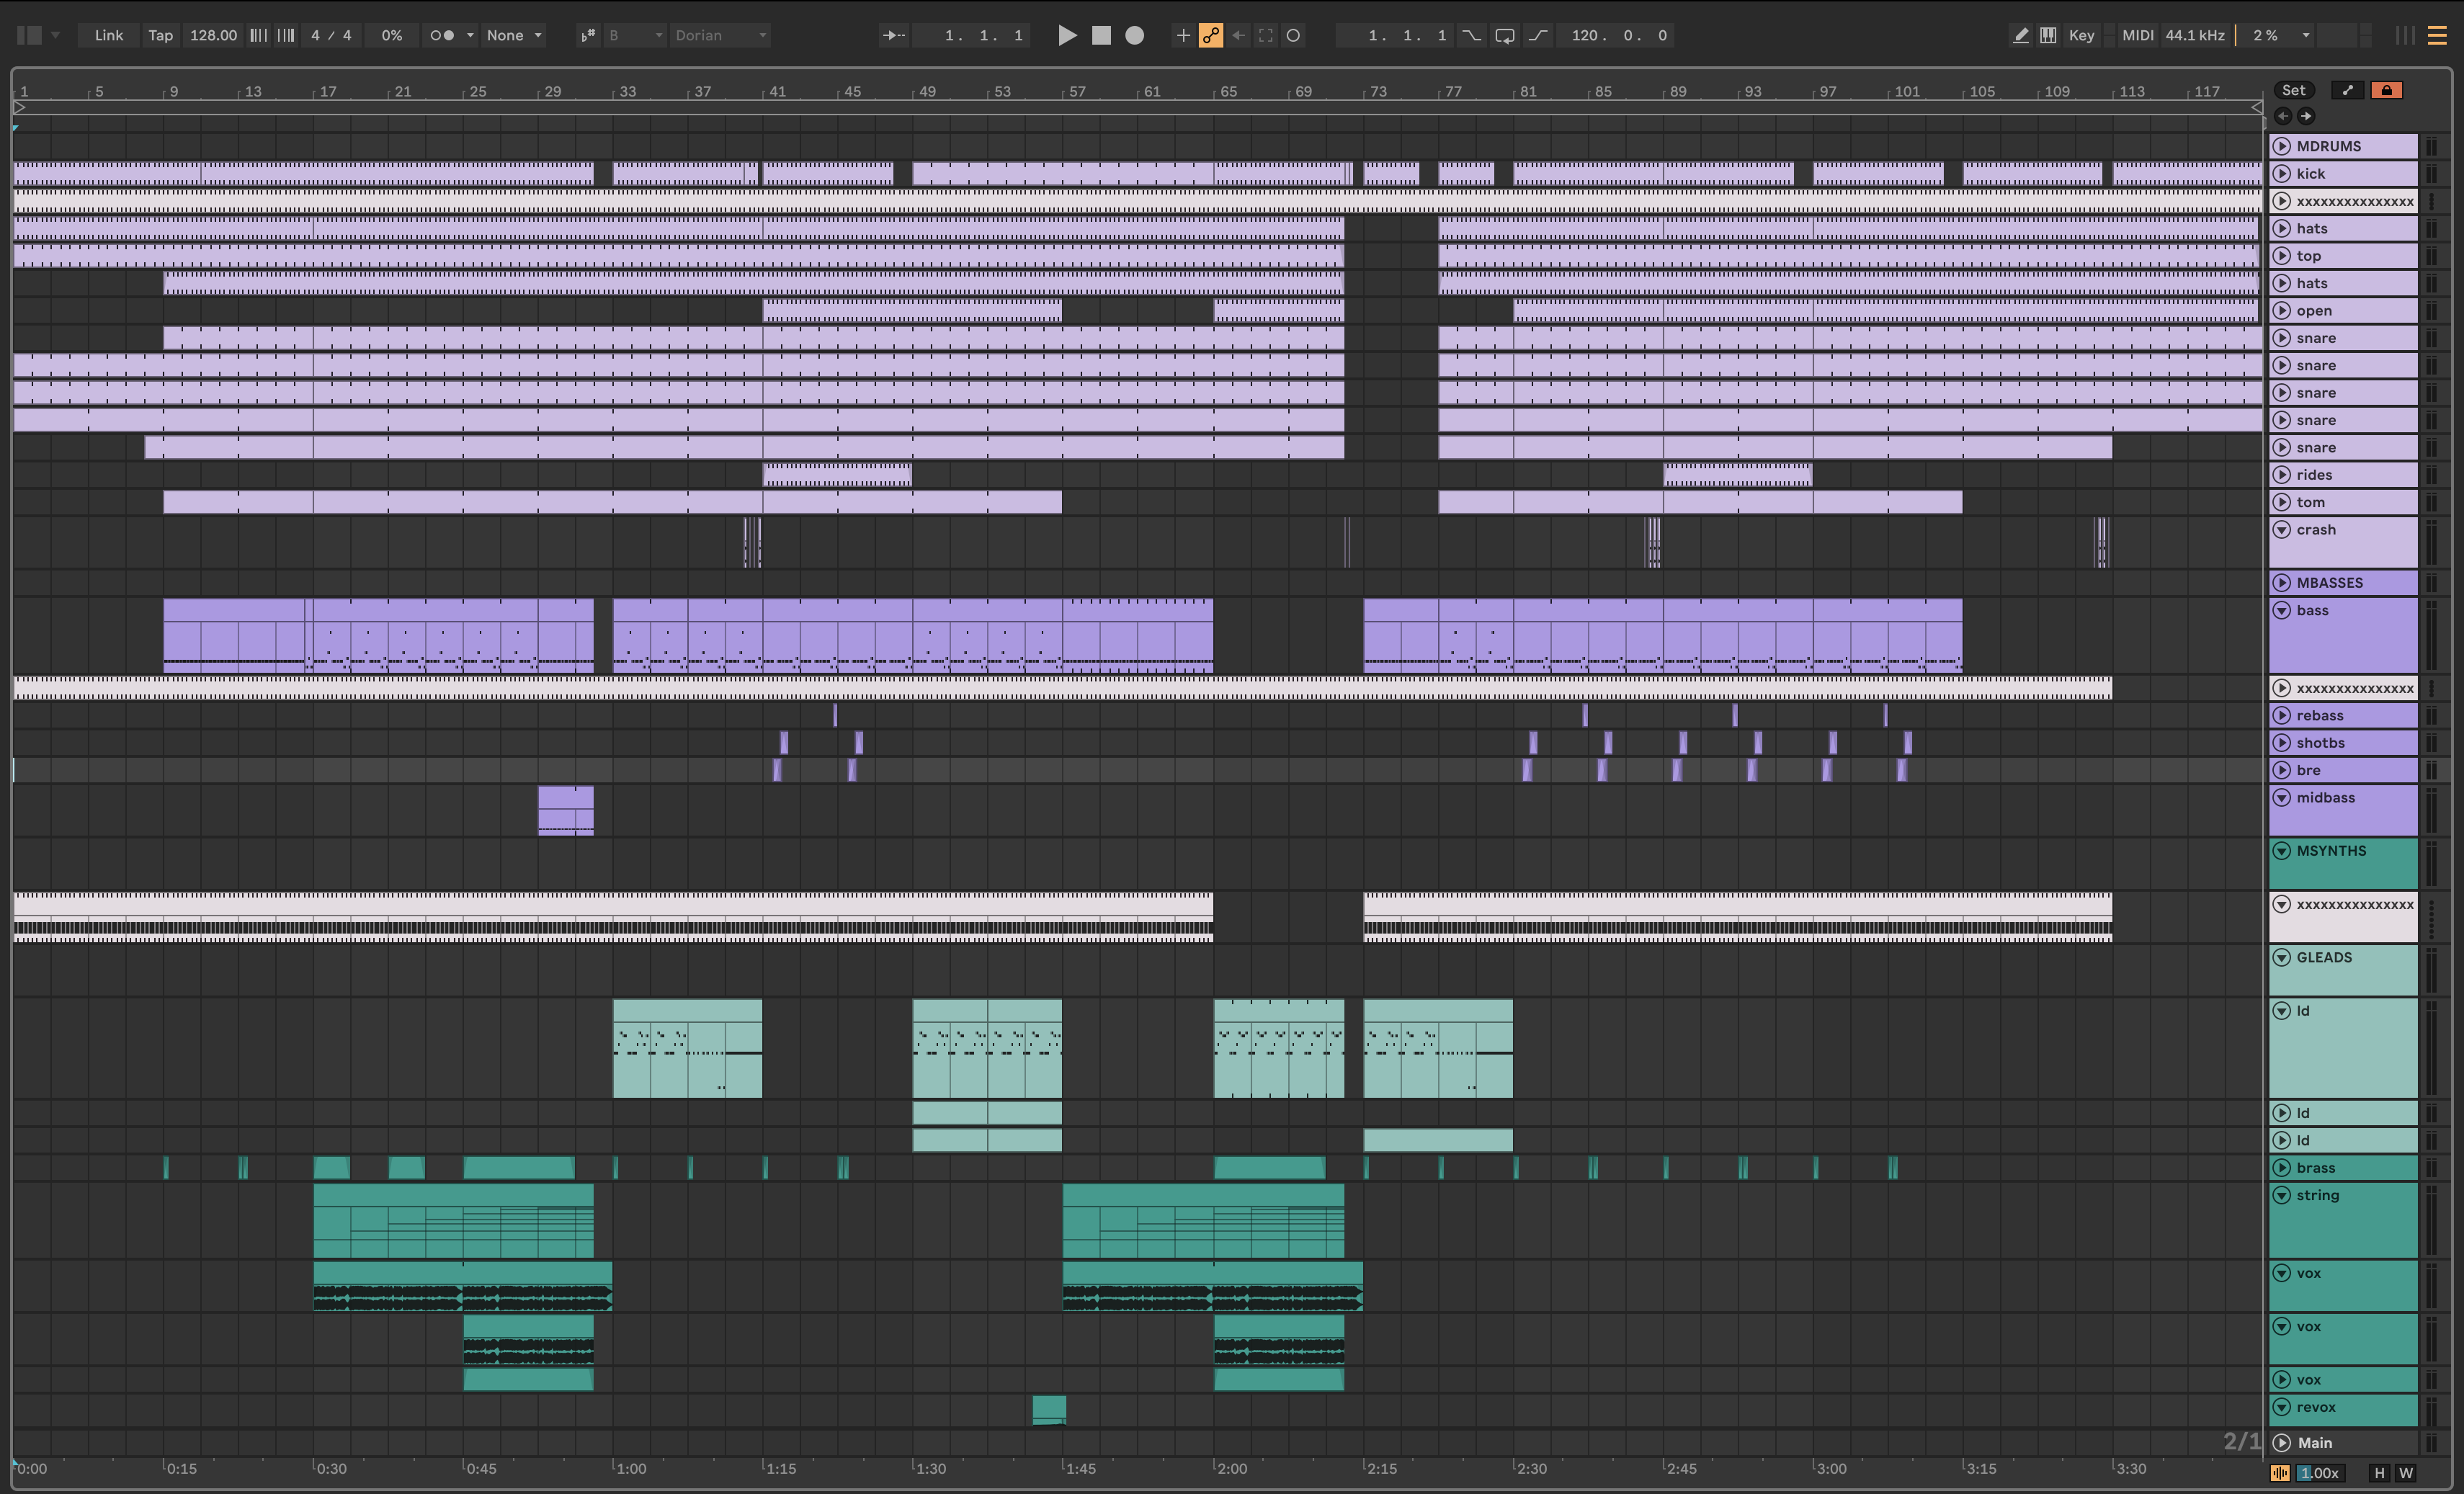2464x1494 pixels.
Task: Toggle the Follow playback arrow icon
Action: 893,35
